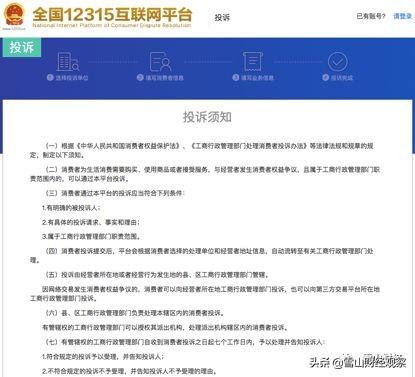415x377 pixels.
Task: Click the 投诉完成 step label
Action: (x=341, y=78)
